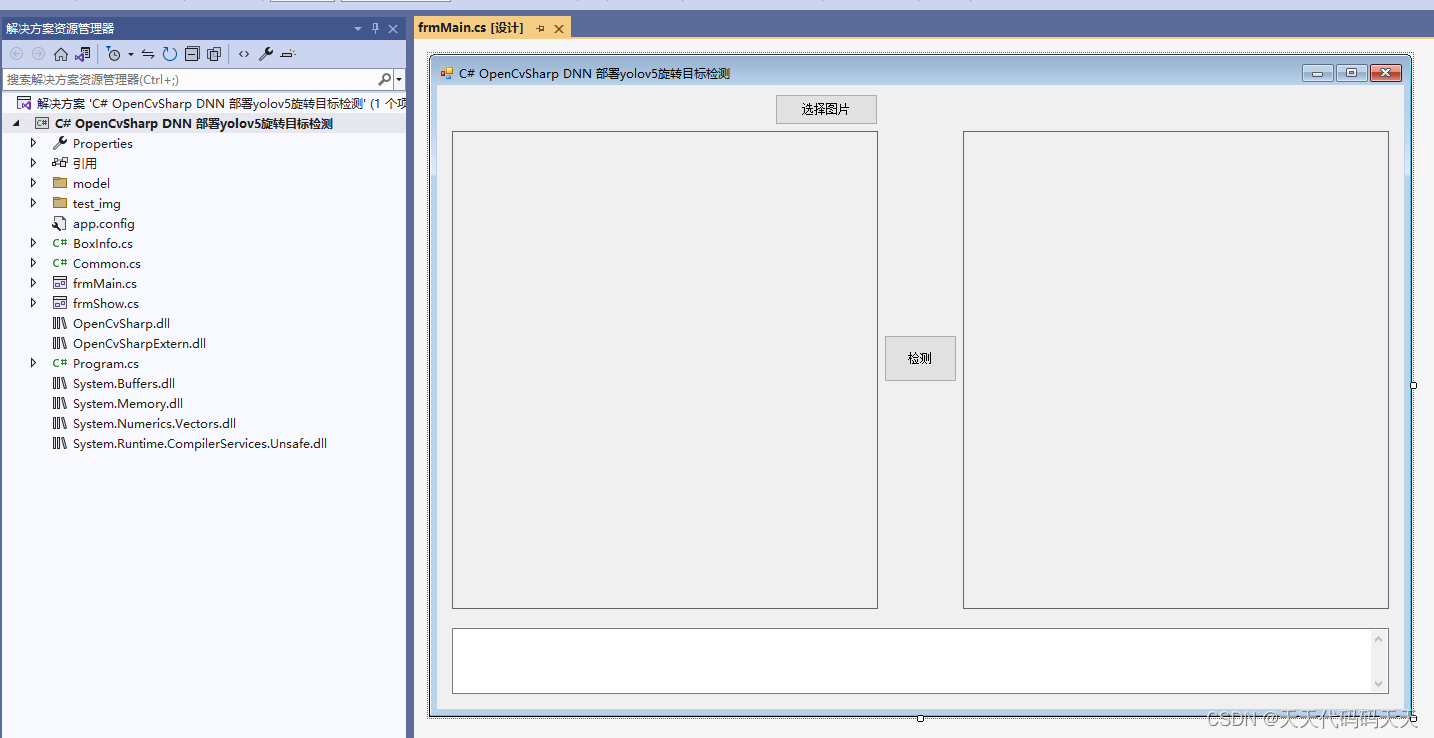The image size is (1434, 738).
Task: Open the pending changes filter clock icon
Action: 114,54
